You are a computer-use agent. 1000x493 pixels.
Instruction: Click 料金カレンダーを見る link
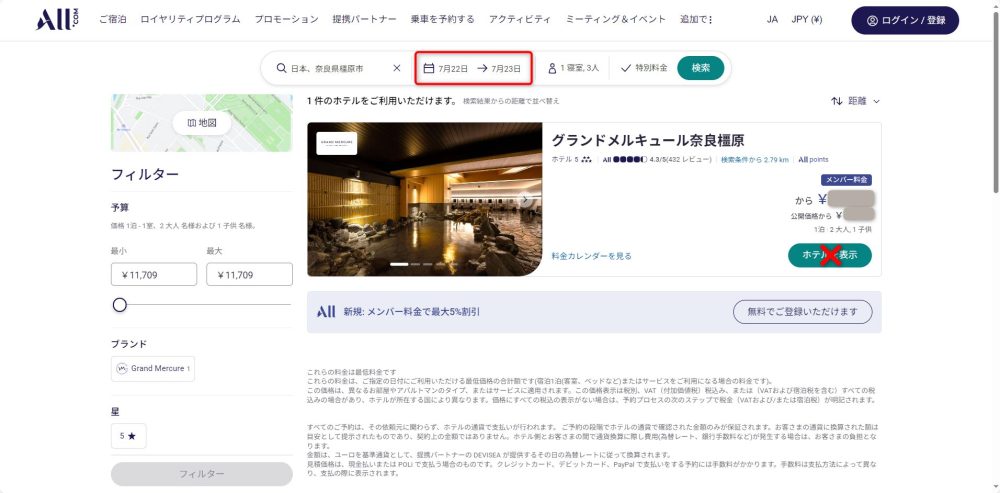pos(591,256)
